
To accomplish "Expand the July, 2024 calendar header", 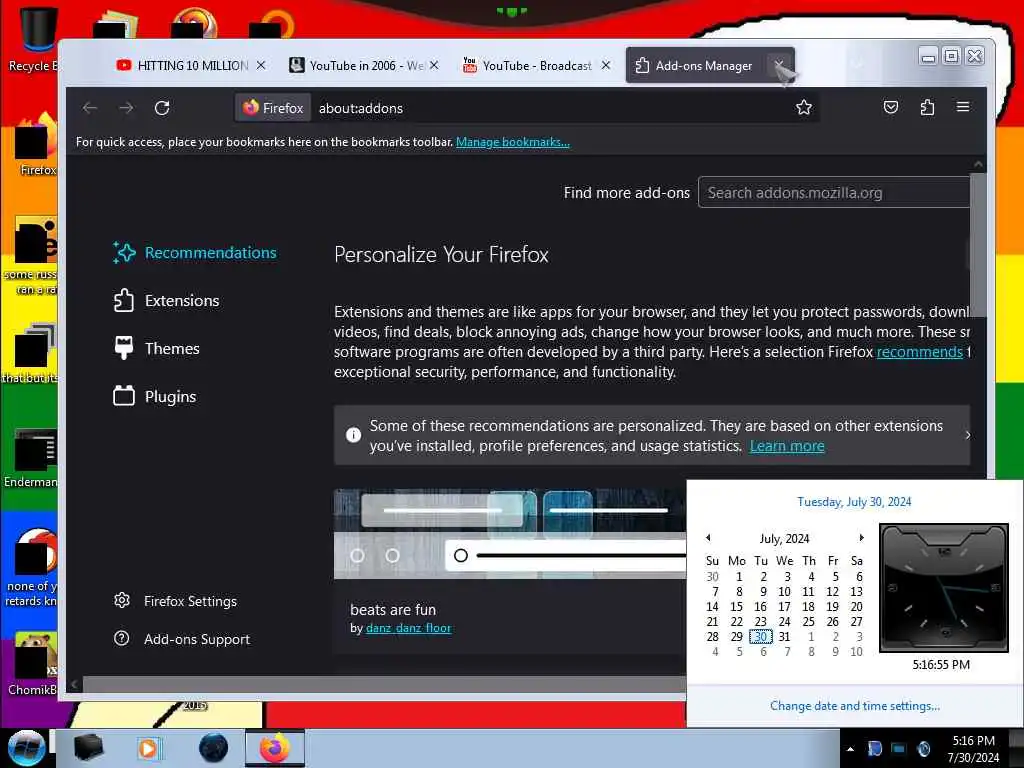I will click(784, 538).
